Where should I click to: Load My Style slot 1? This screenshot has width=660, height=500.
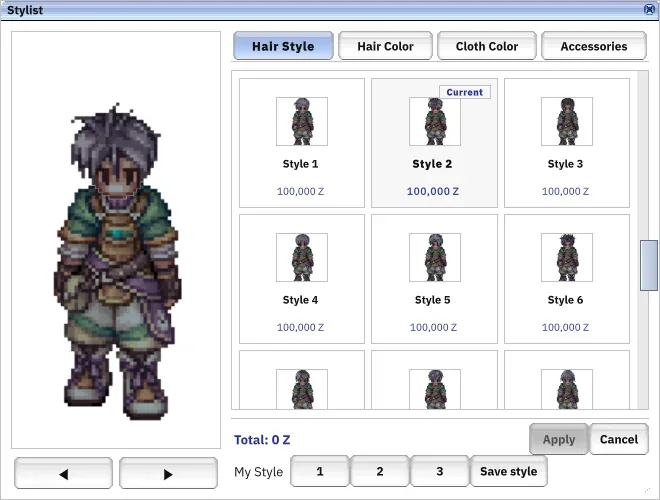click(320, 471)
